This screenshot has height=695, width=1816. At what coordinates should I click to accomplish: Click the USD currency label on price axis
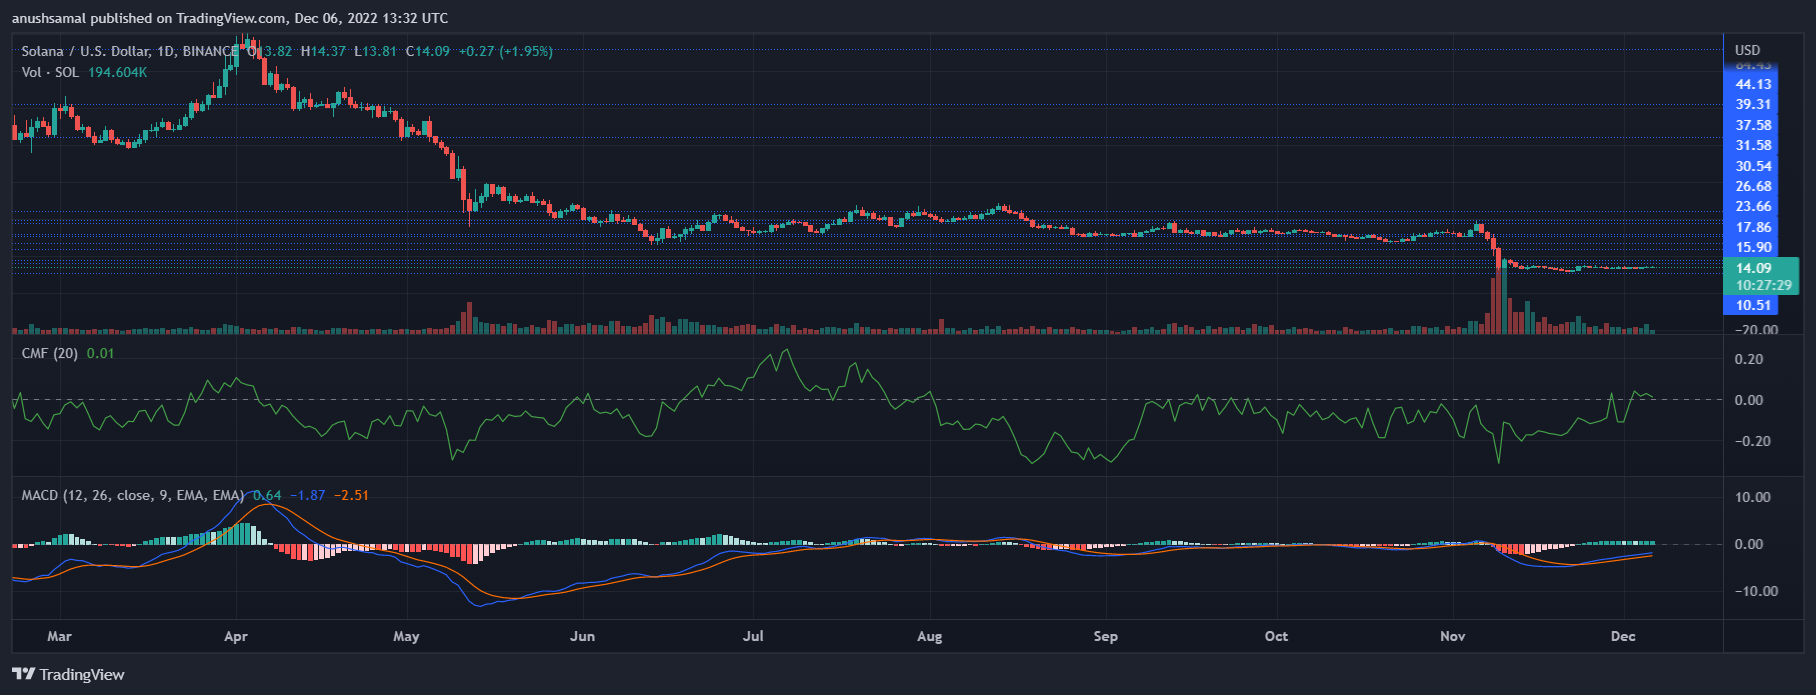[1747, 50]
